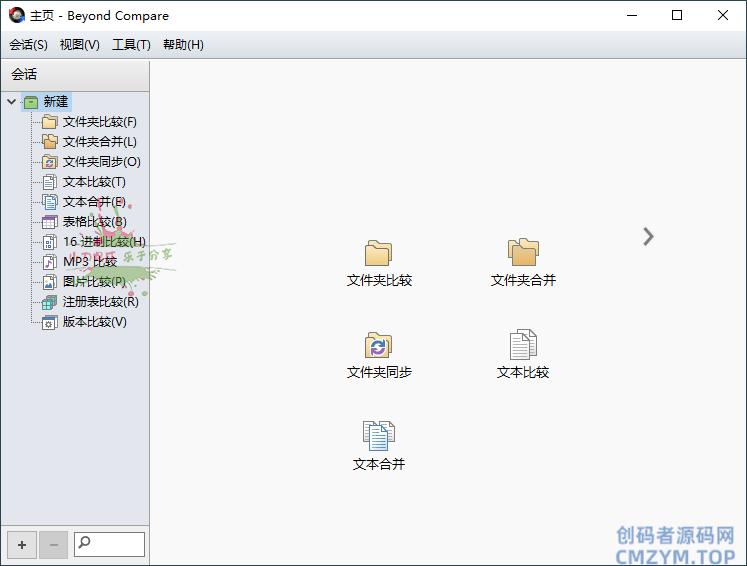Select 16 进制比较(H) in sidebar
The height and width of the screenshot is (566, 747).
click(x=103, y=242)
